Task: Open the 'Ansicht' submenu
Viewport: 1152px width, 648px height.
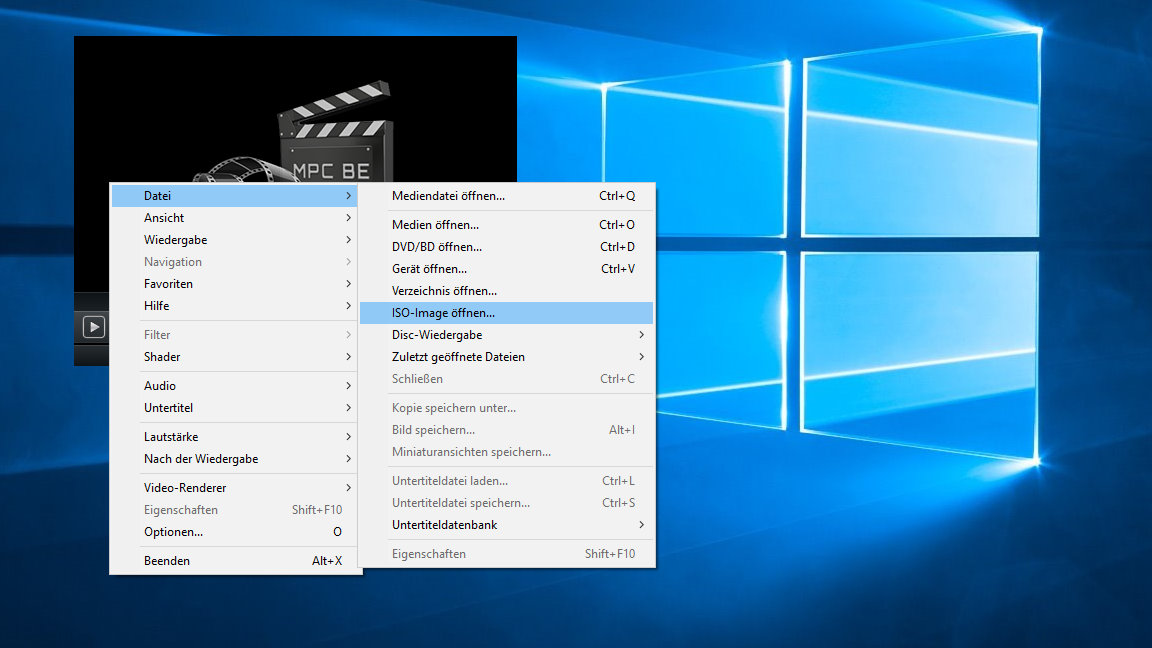Action: click(x=164, y=218)
